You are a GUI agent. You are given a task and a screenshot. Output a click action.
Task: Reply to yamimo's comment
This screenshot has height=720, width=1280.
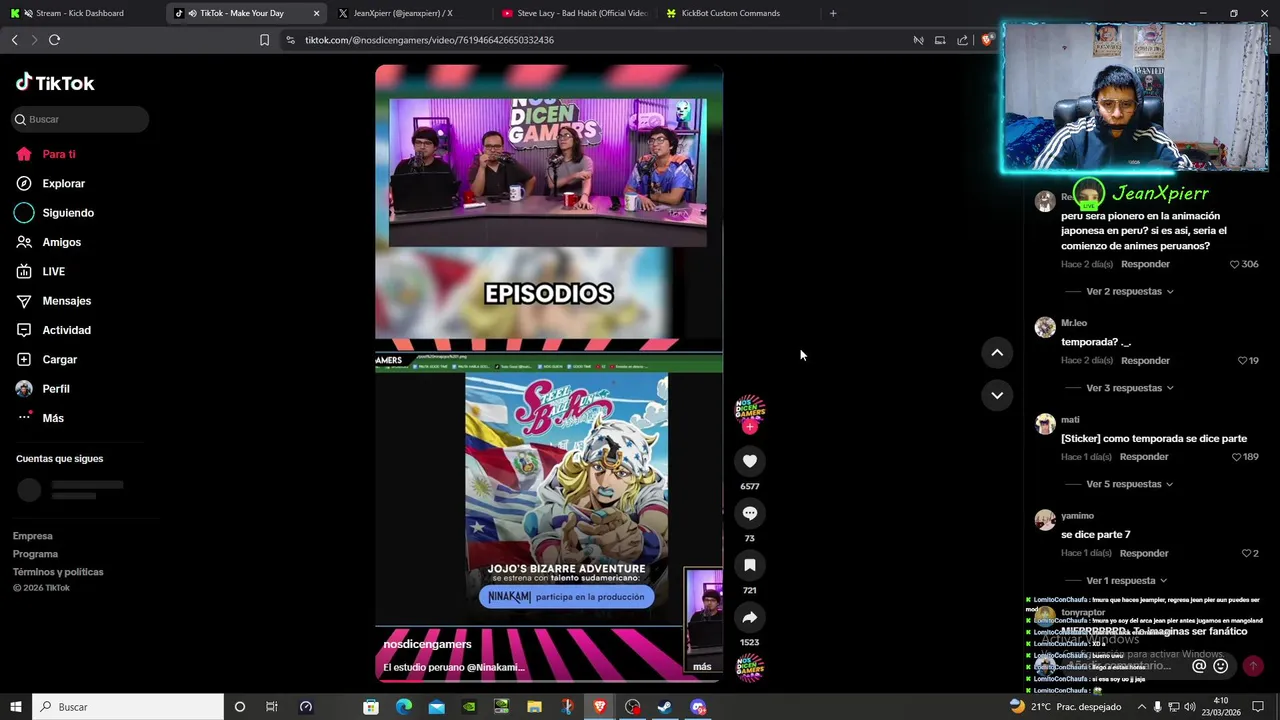pos(1144,553)
